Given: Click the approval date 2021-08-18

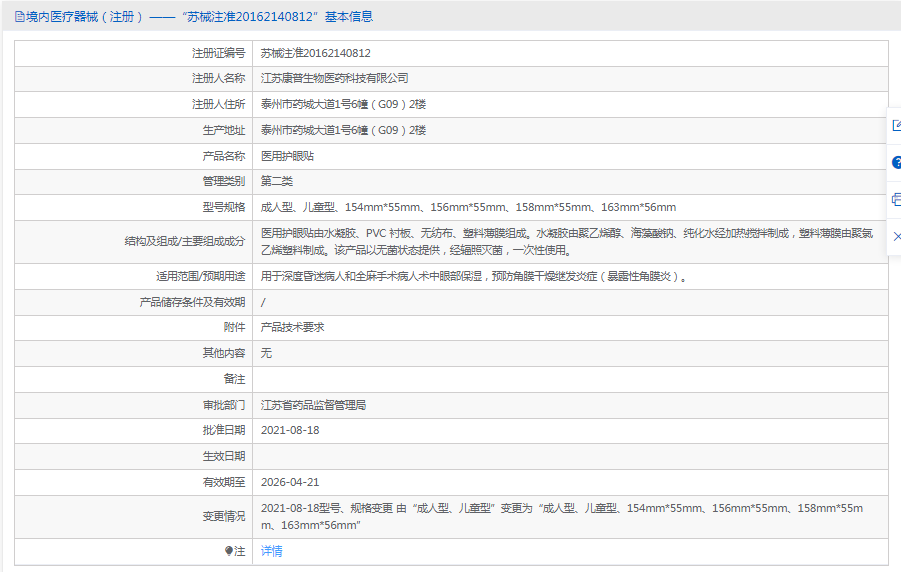Looking at the screenshot, I should [290, 430].
